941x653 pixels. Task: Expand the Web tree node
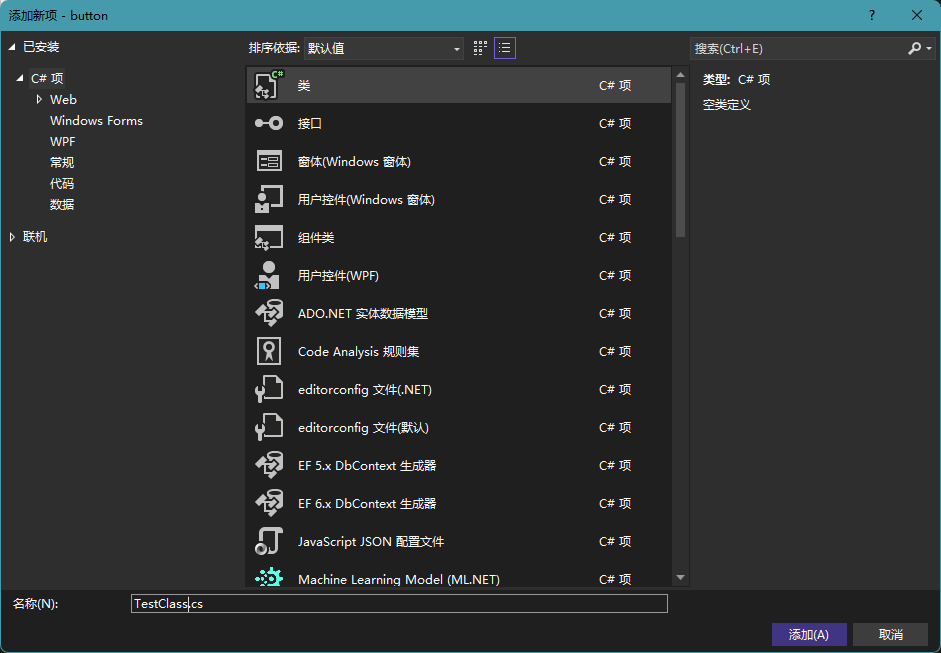(39, 99)
